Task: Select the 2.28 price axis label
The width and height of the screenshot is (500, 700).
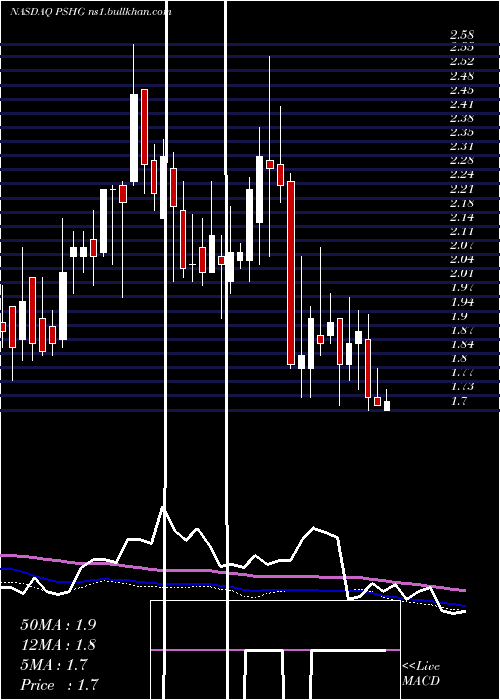Action: click(462, 160)
